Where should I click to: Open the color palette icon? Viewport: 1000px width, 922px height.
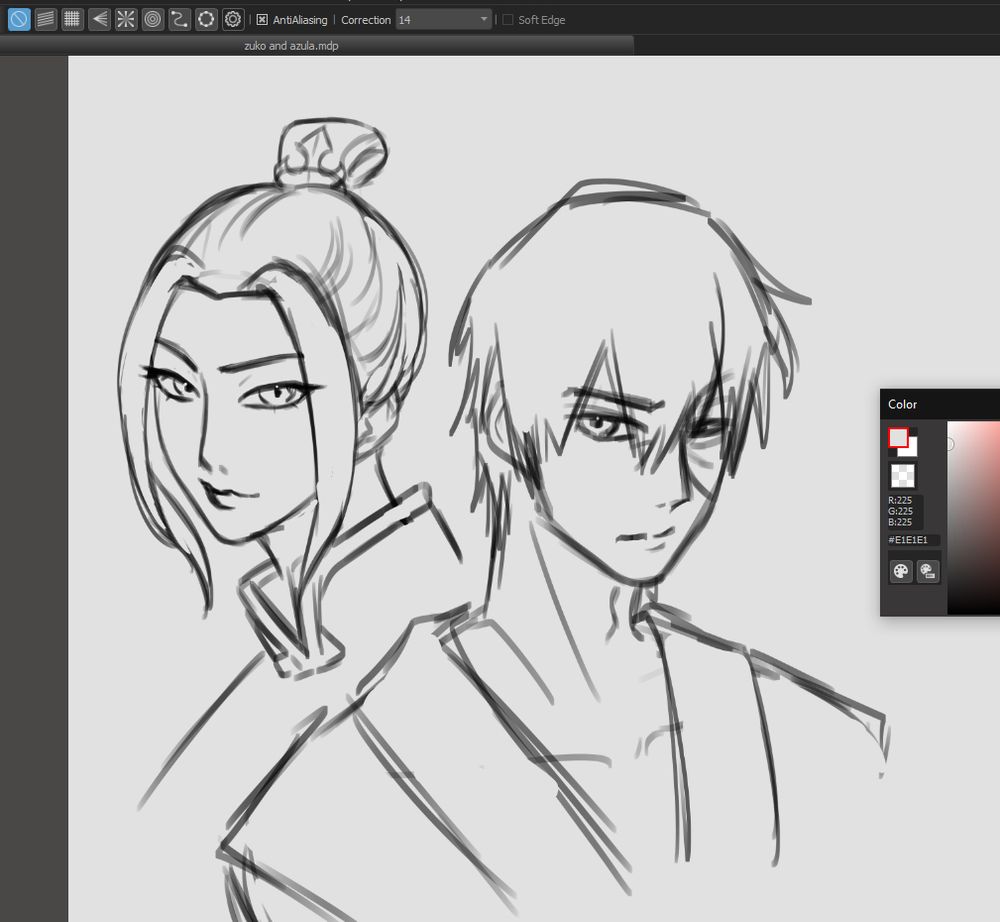pos(901,571)
